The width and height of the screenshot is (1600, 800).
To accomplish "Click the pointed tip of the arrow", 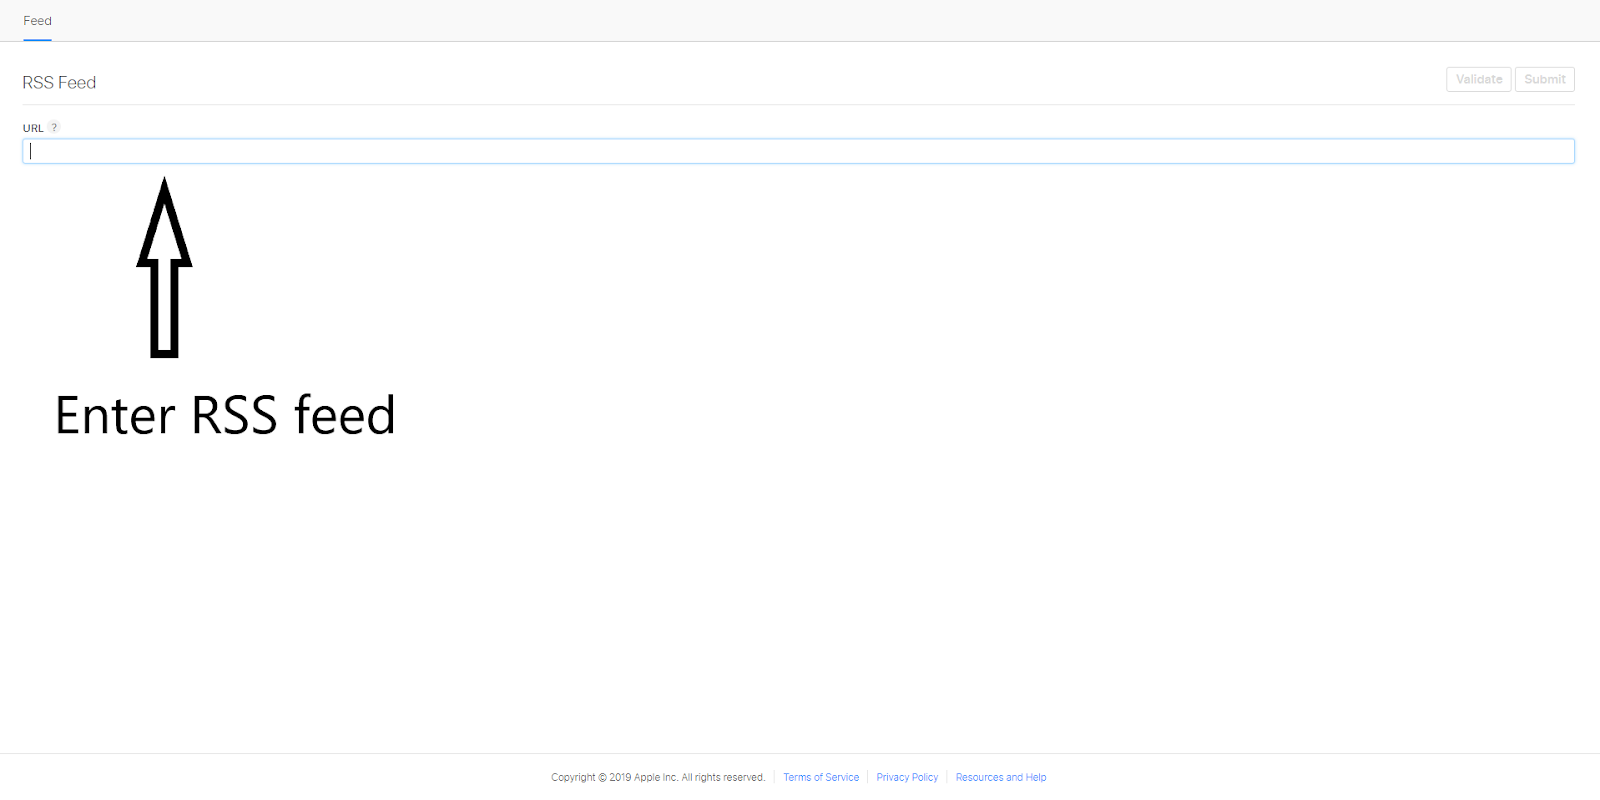I will [164, 183].
